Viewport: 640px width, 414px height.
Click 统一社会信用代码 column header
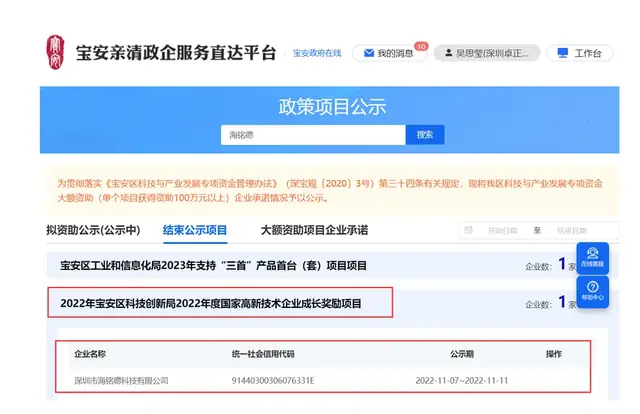click(x=263, y=354)
